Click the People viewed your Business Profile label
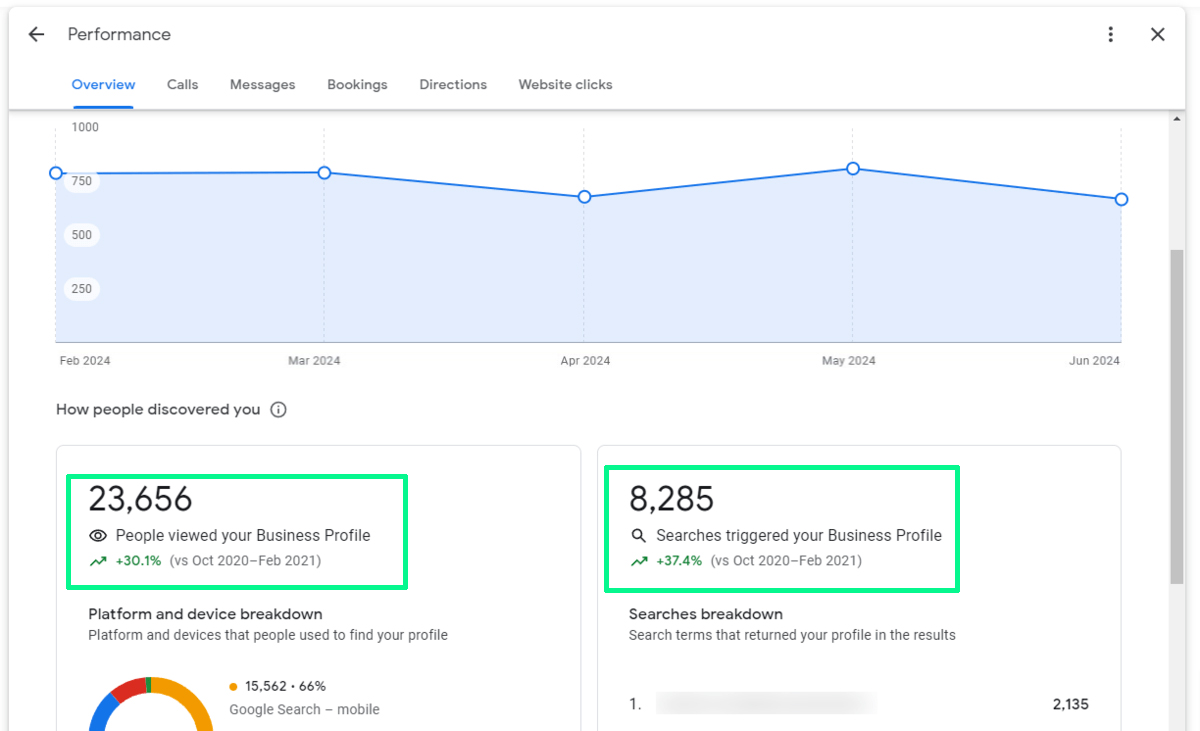Viewport: 1200px width, 731px height. (x=243, y=536)
